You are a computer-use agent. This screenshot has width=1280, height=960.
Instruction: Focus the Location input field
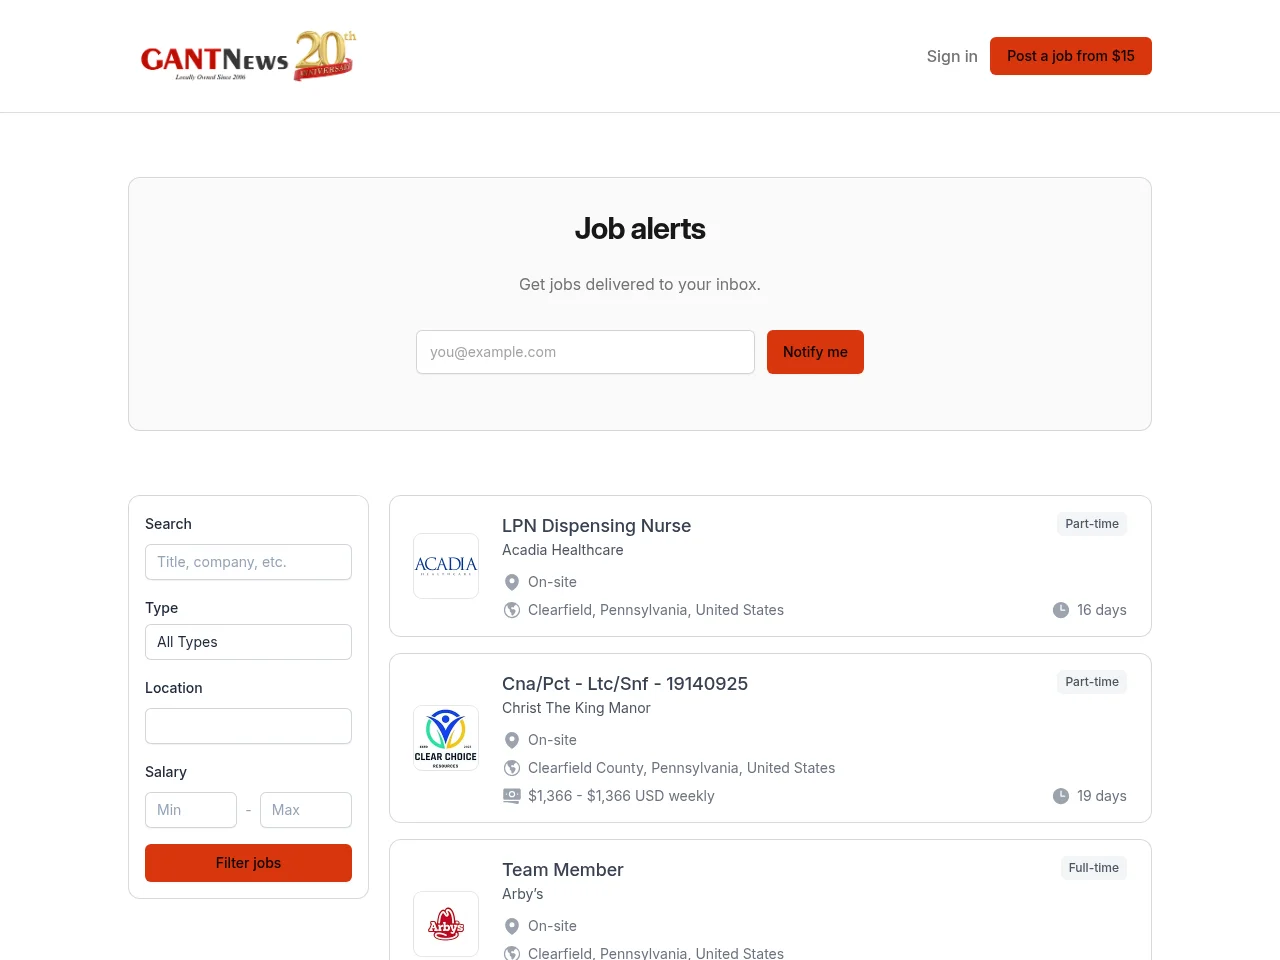pos(248,726)
